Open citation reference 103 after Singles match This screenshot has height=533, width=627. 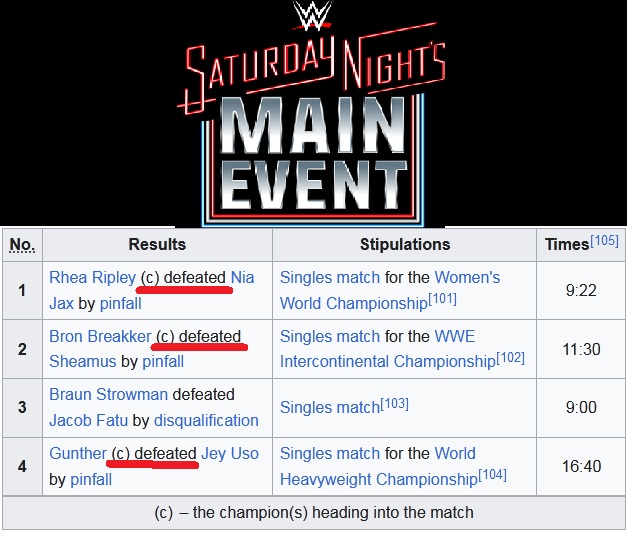[x=394, y=402]
